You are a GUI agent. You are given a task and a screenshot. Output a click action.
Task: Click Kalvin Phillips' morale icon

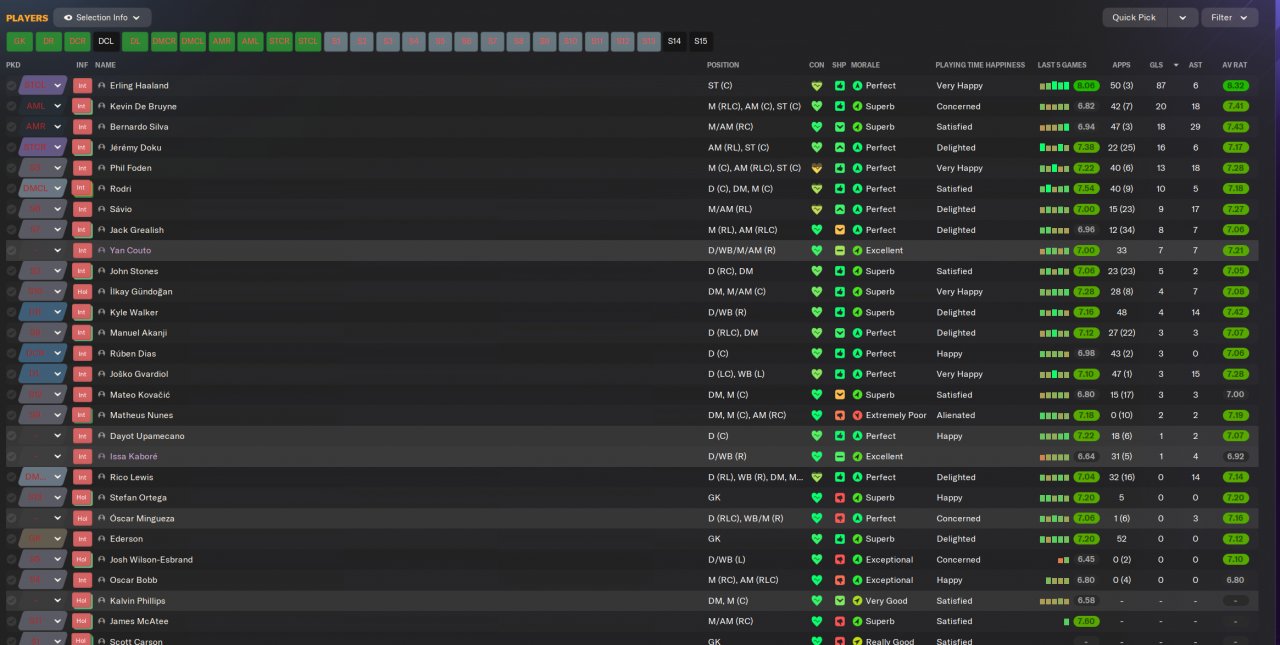(x=857, y=601)
